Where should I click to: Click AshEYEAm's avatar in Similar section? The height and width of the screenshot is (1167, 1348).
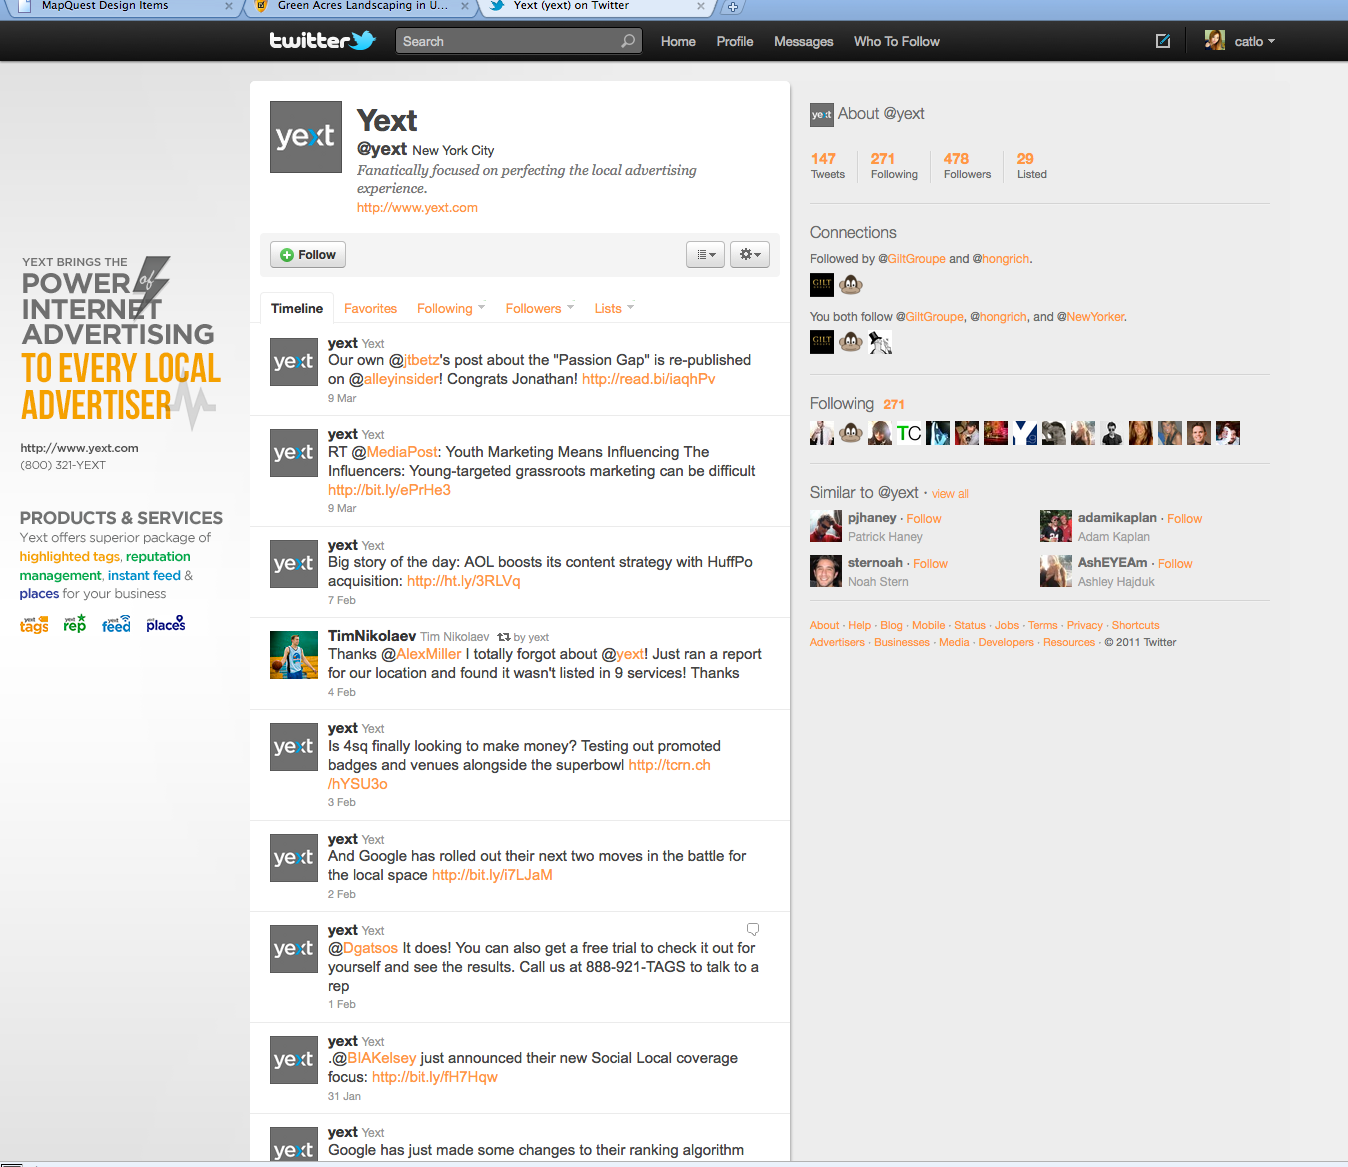1056,571
